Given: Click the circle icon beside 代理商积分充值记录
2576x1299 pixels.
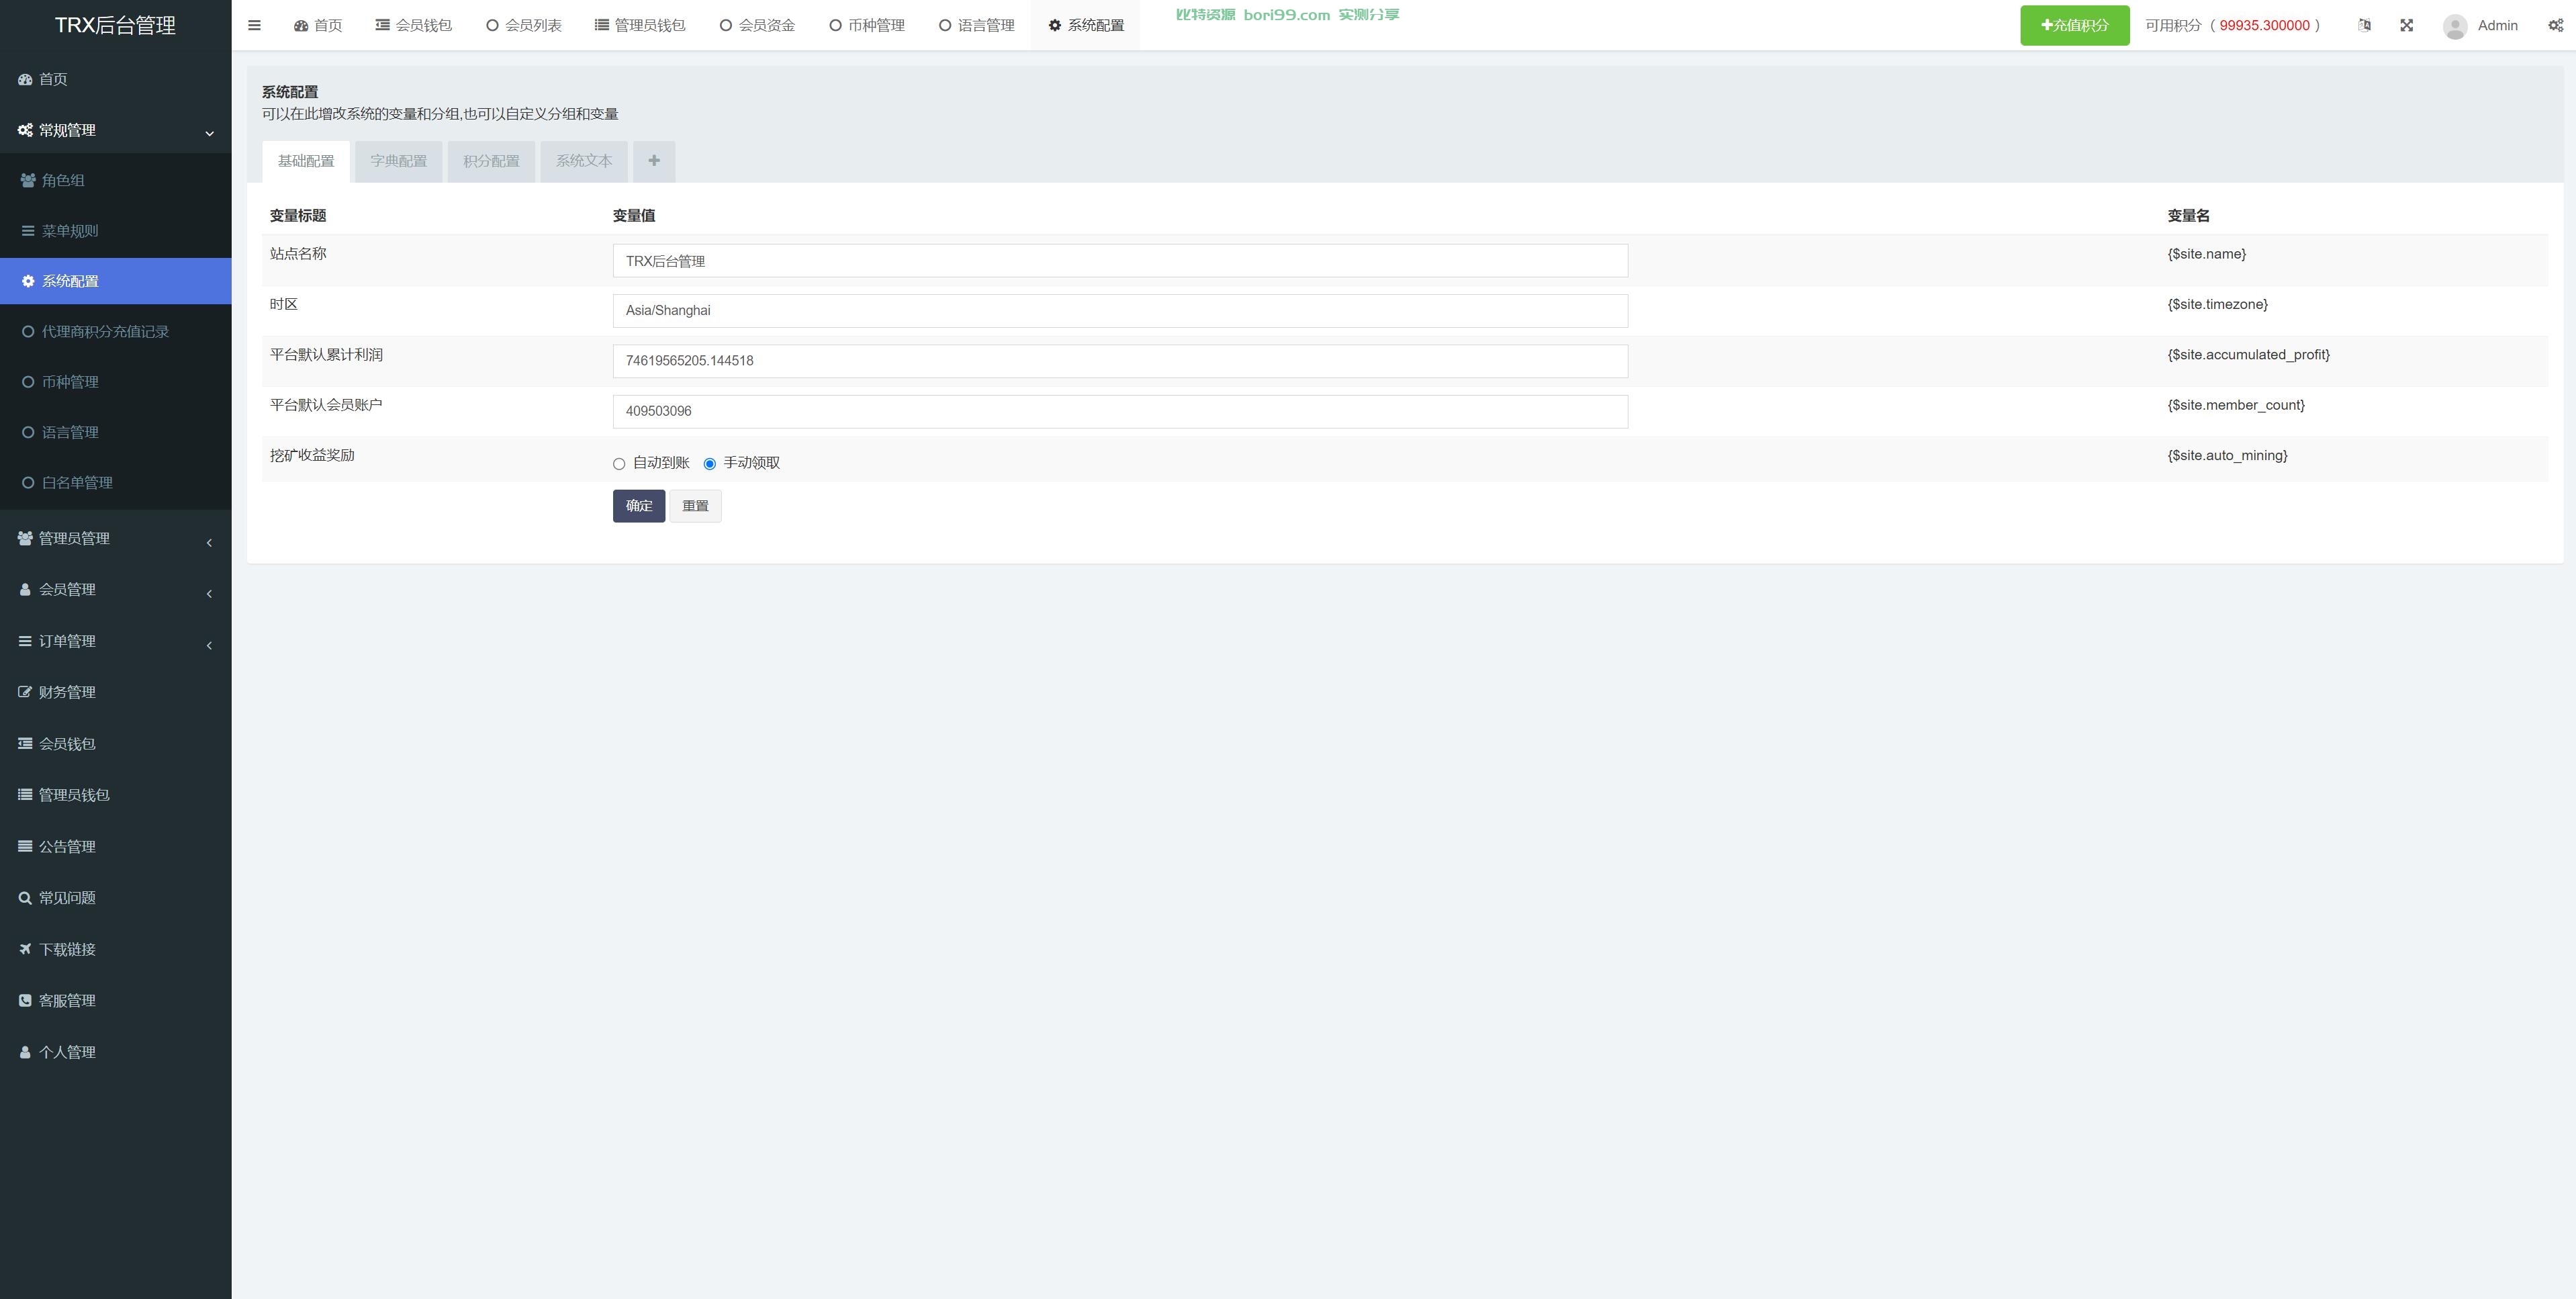Looking at the screenshot, I should (x=28, y=332).
